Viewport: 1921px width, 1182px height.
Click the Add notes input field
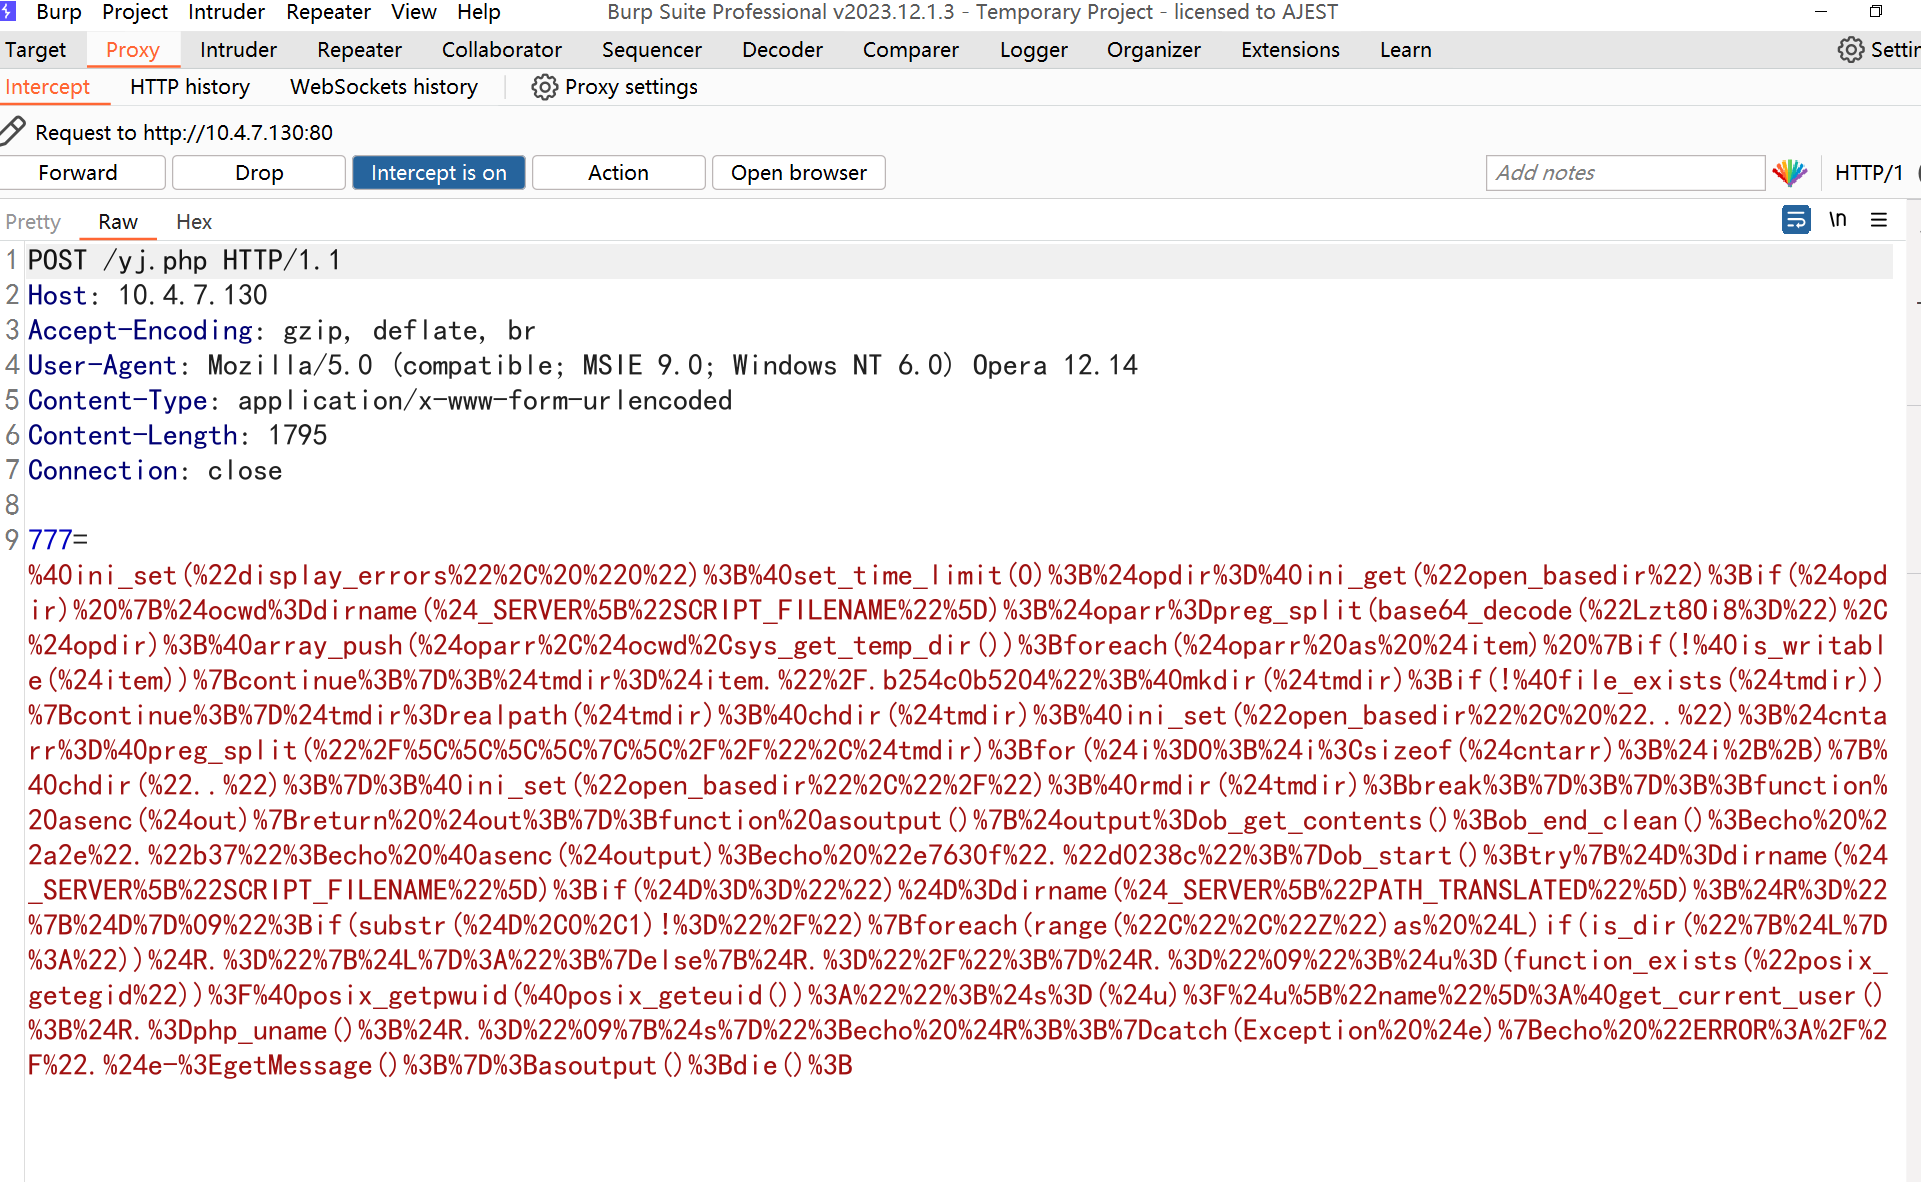point(1624,172)
